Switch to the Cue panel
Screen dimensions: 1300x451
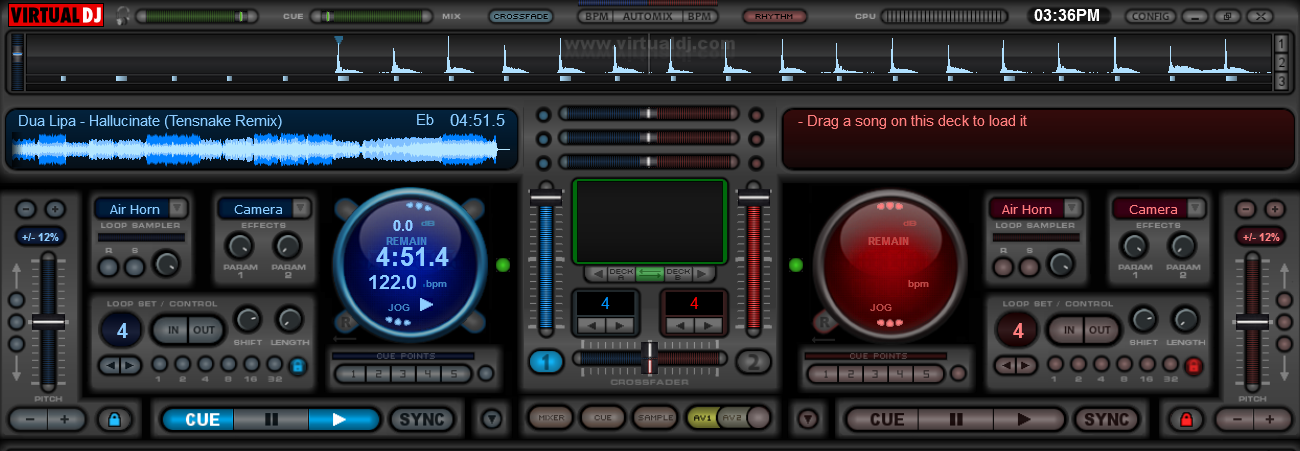[602, 418]
